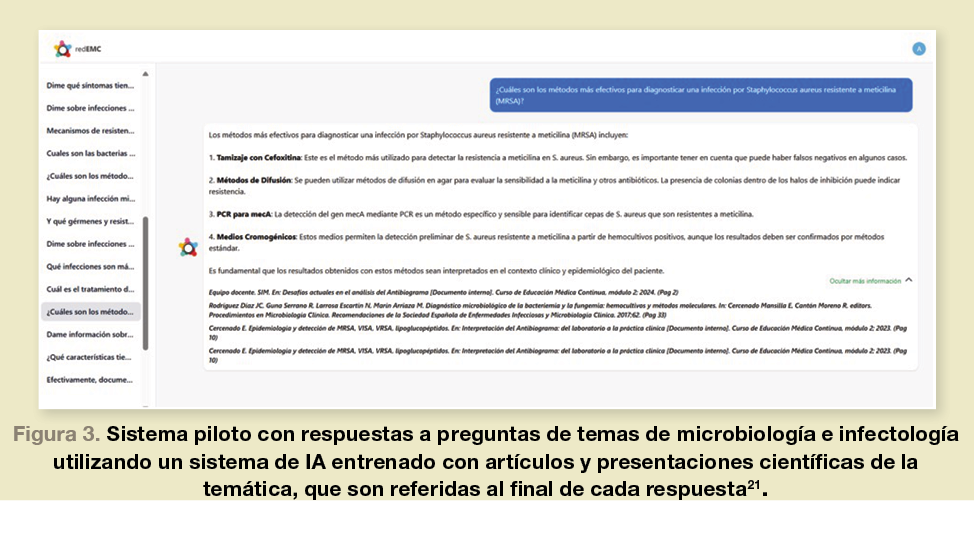Select 'Qué infecciones son má...' chat
This screenshot has width=974, height=533.
90,266
